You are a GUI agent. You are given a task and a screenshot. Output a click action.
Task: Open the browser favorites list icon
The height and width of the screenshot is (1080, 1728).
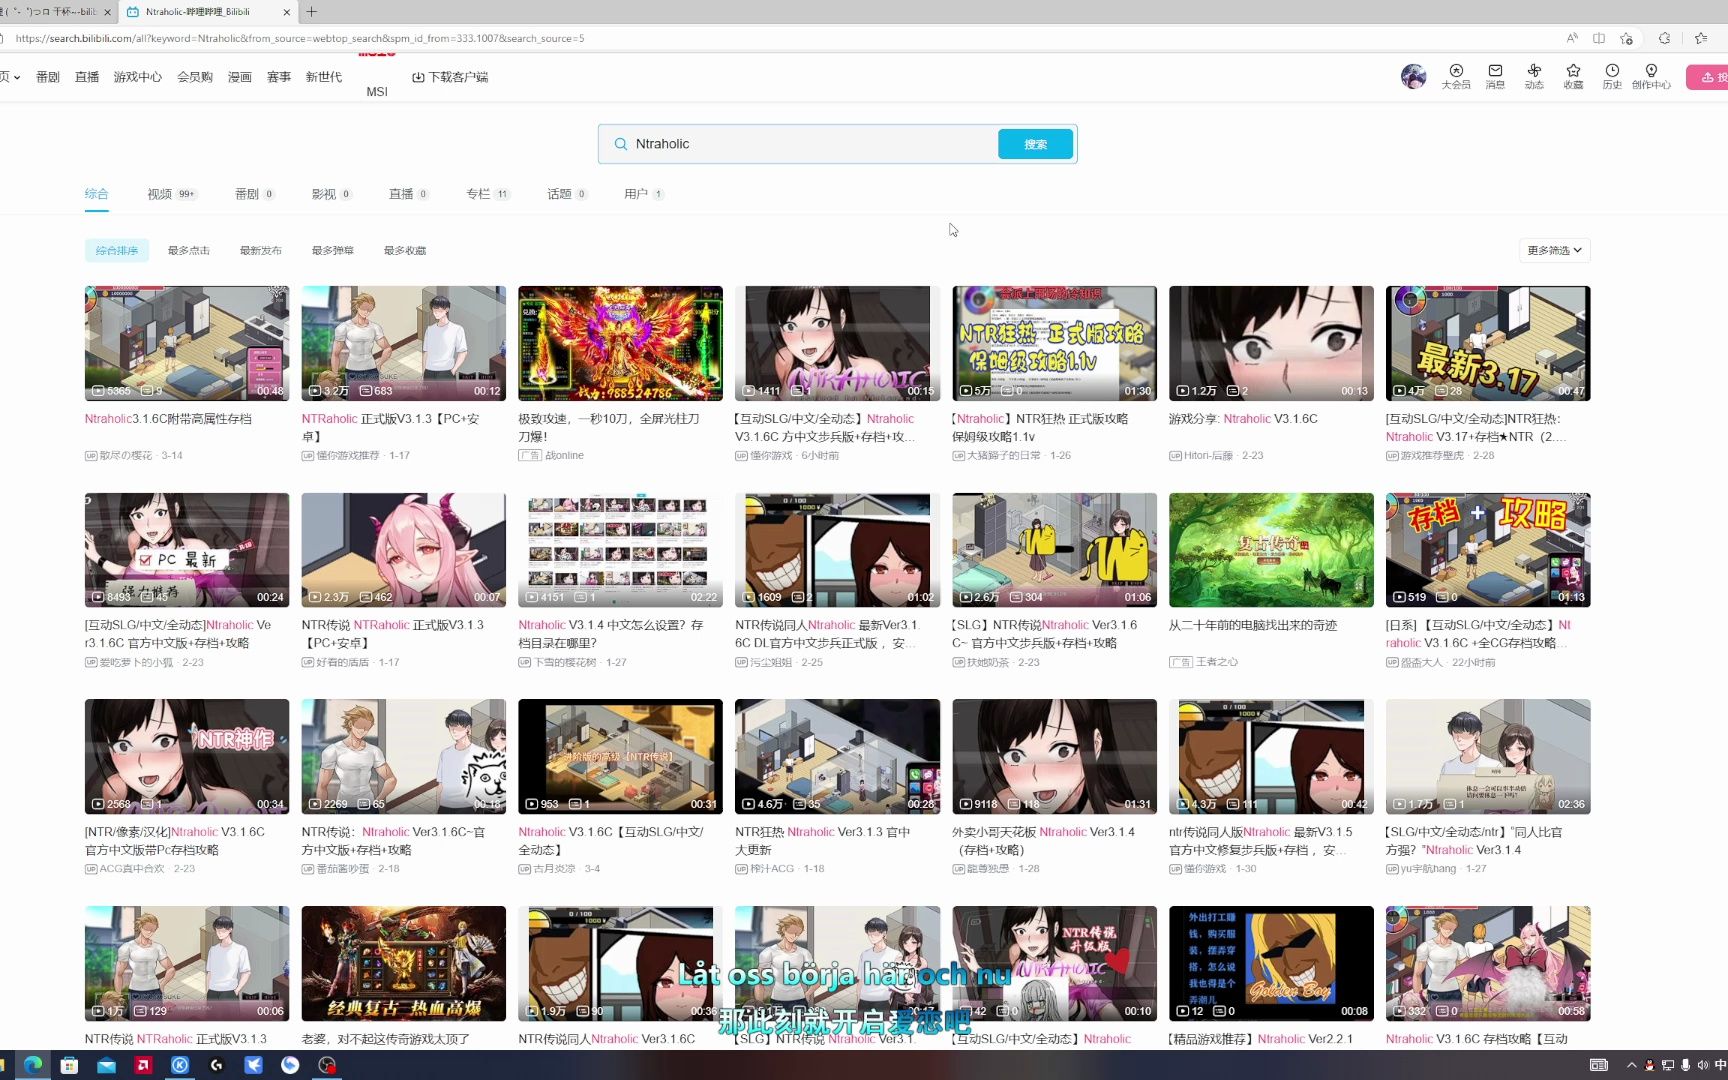(1701, 38)
